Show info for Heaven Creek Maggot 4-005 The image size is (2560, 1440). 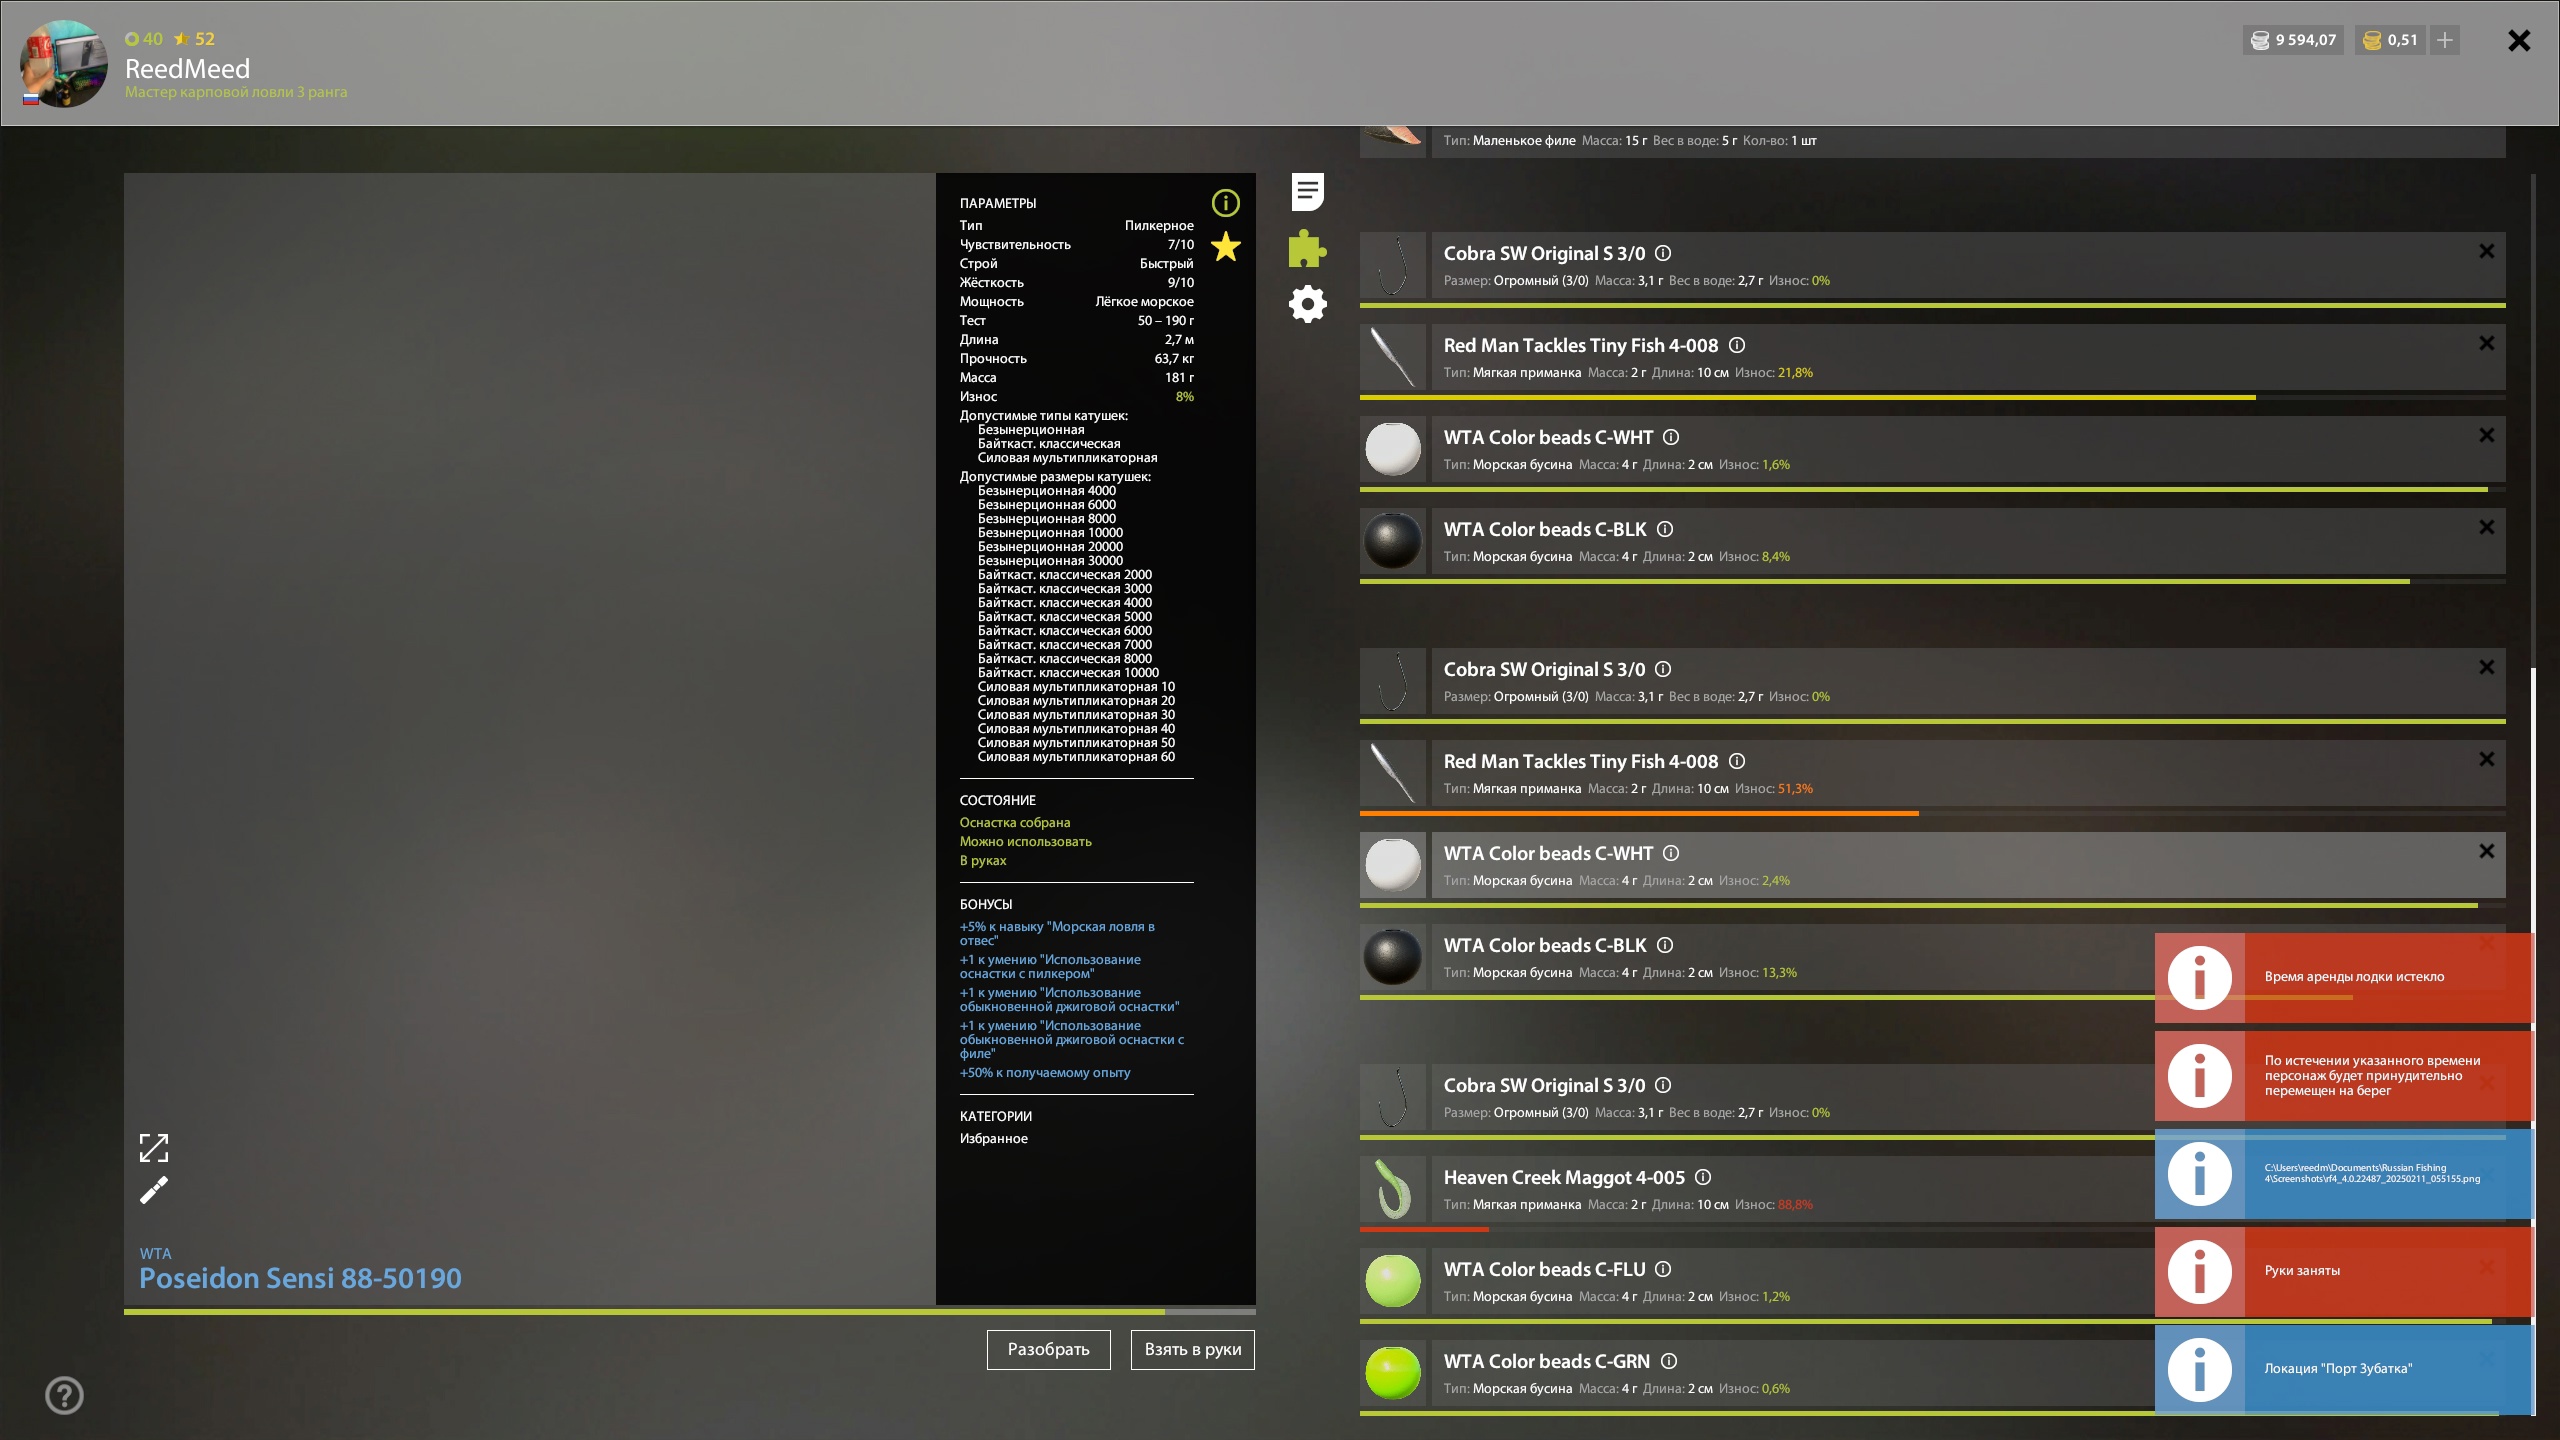point(1703,1177)
